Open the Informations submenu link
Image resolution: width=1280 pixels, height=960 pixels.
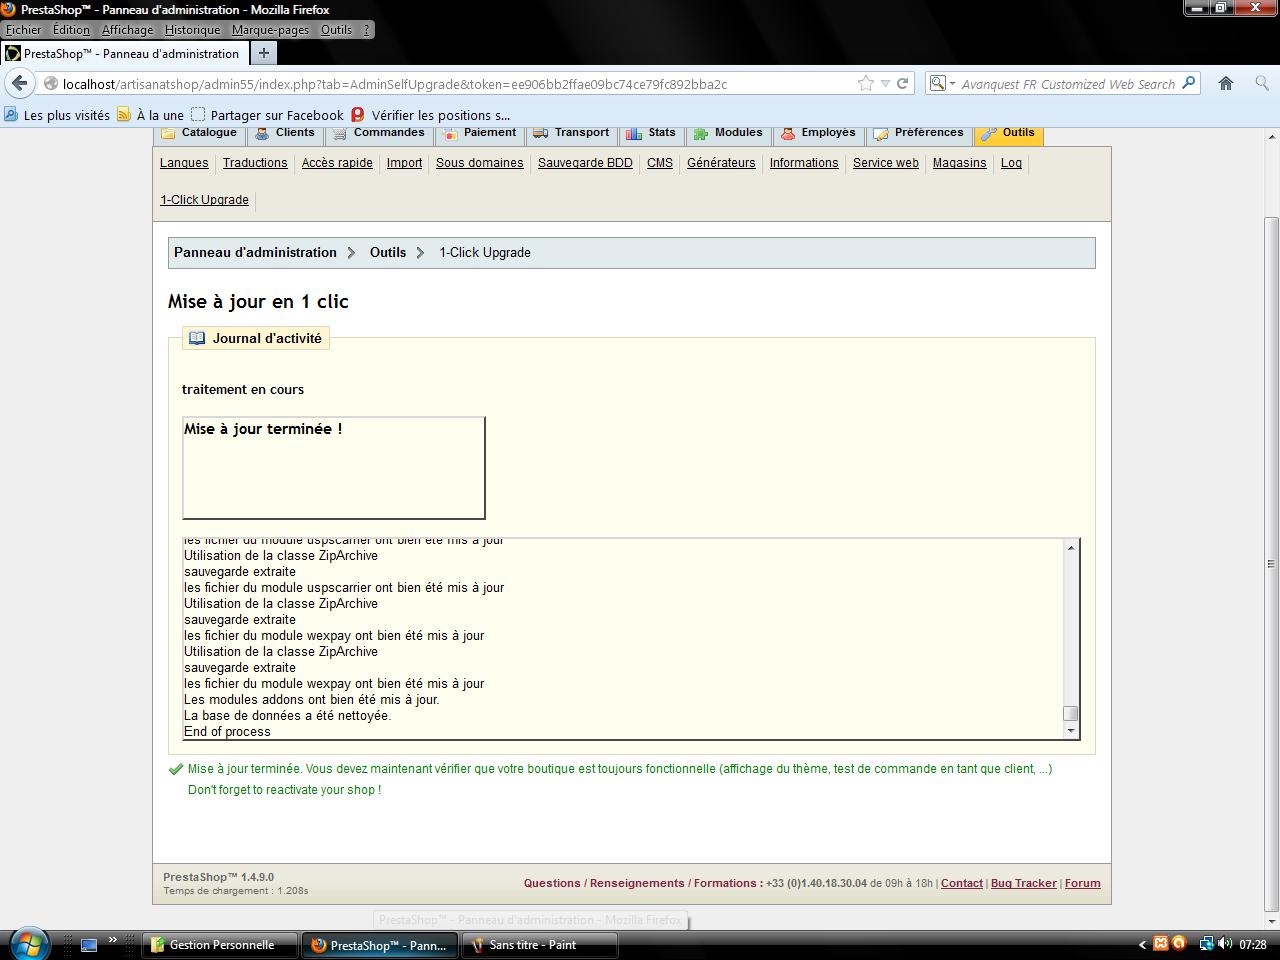coord(804,163)
